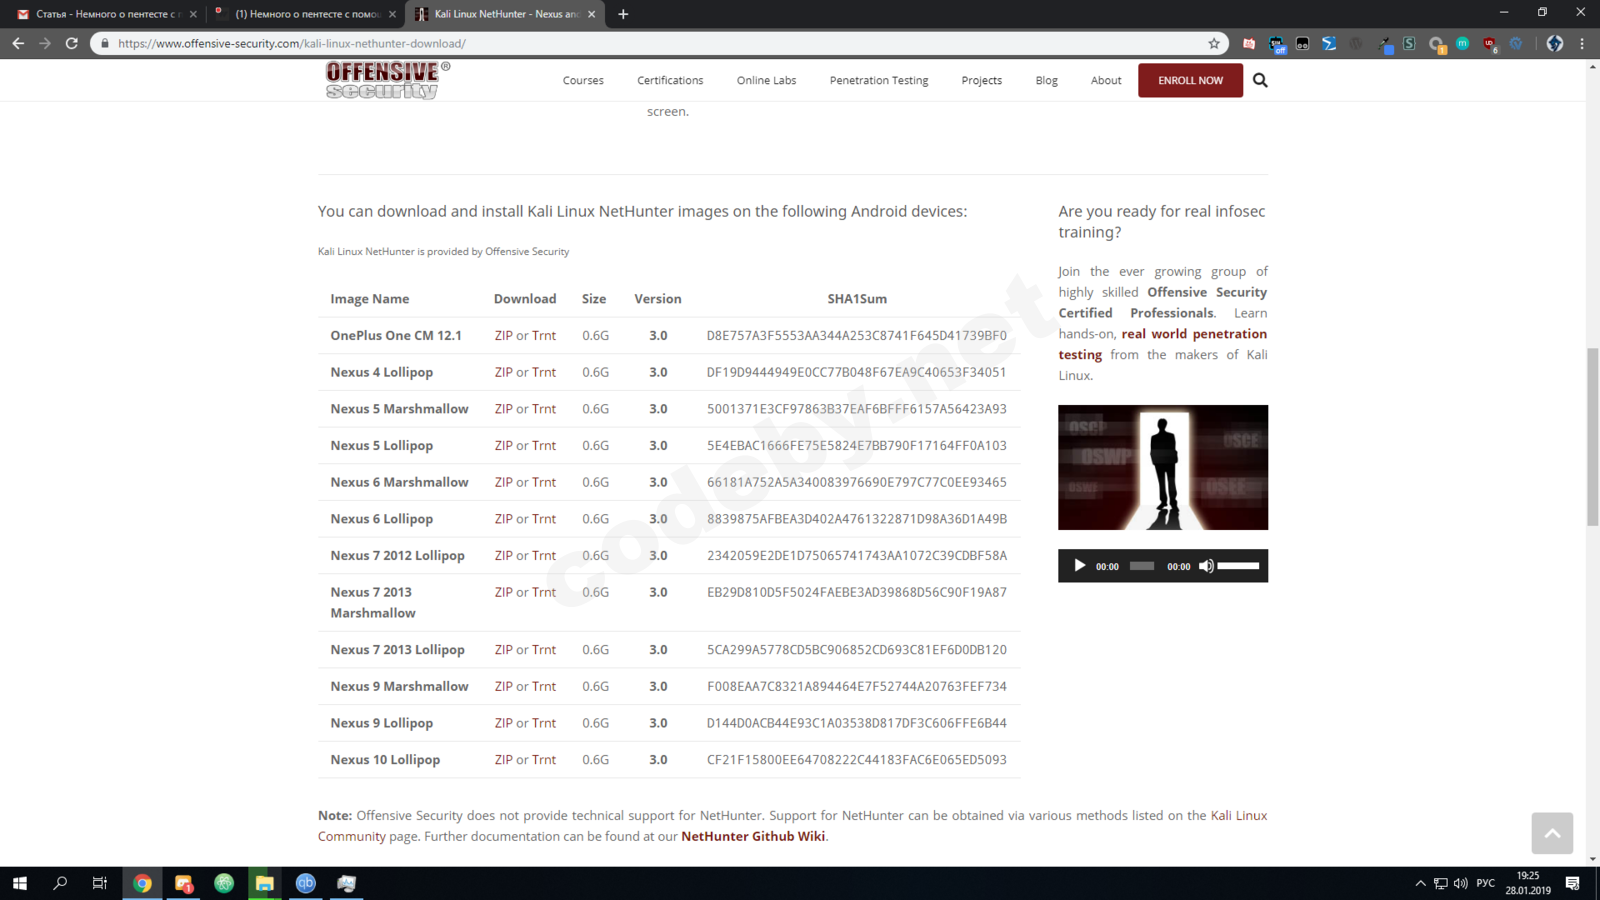Download Trnt for Nexus 4 Lollipop
Viewport: 1600px width, 900px height.
544,372
